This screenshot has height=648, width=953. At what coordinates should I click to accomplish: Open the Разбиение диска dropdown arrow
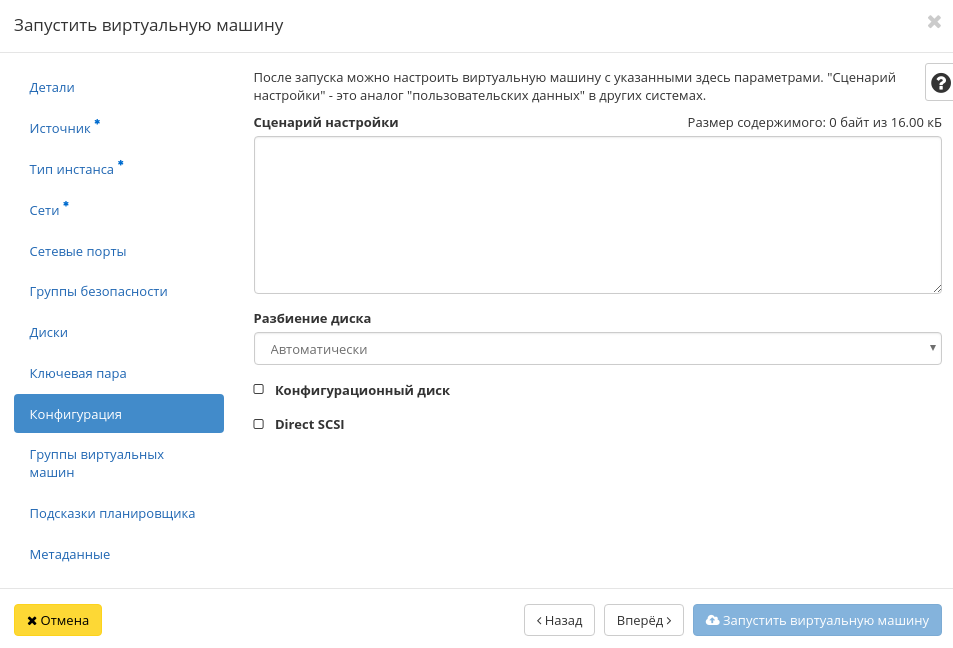[932, 348]
